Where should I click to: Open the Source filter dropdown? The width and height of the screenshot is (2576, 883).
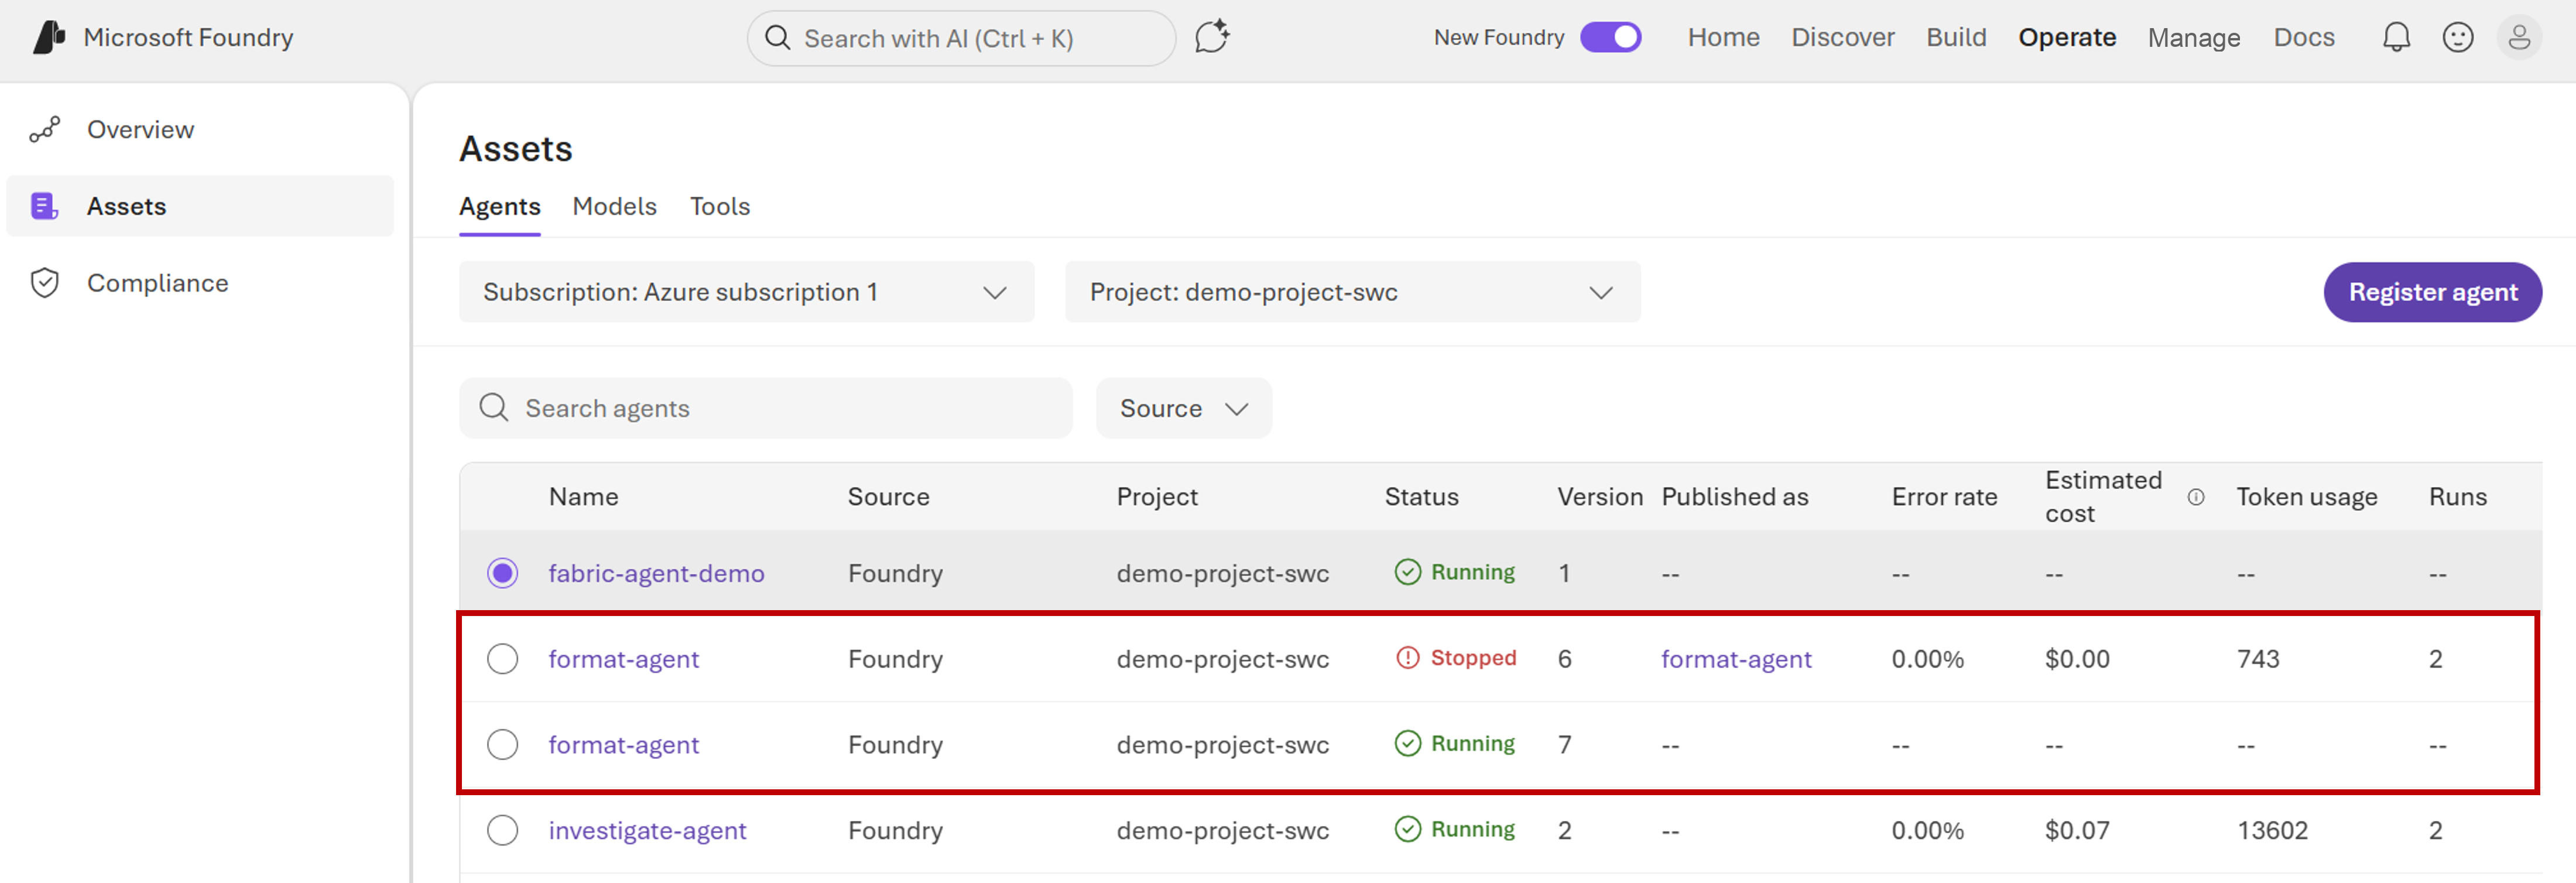1183,408
